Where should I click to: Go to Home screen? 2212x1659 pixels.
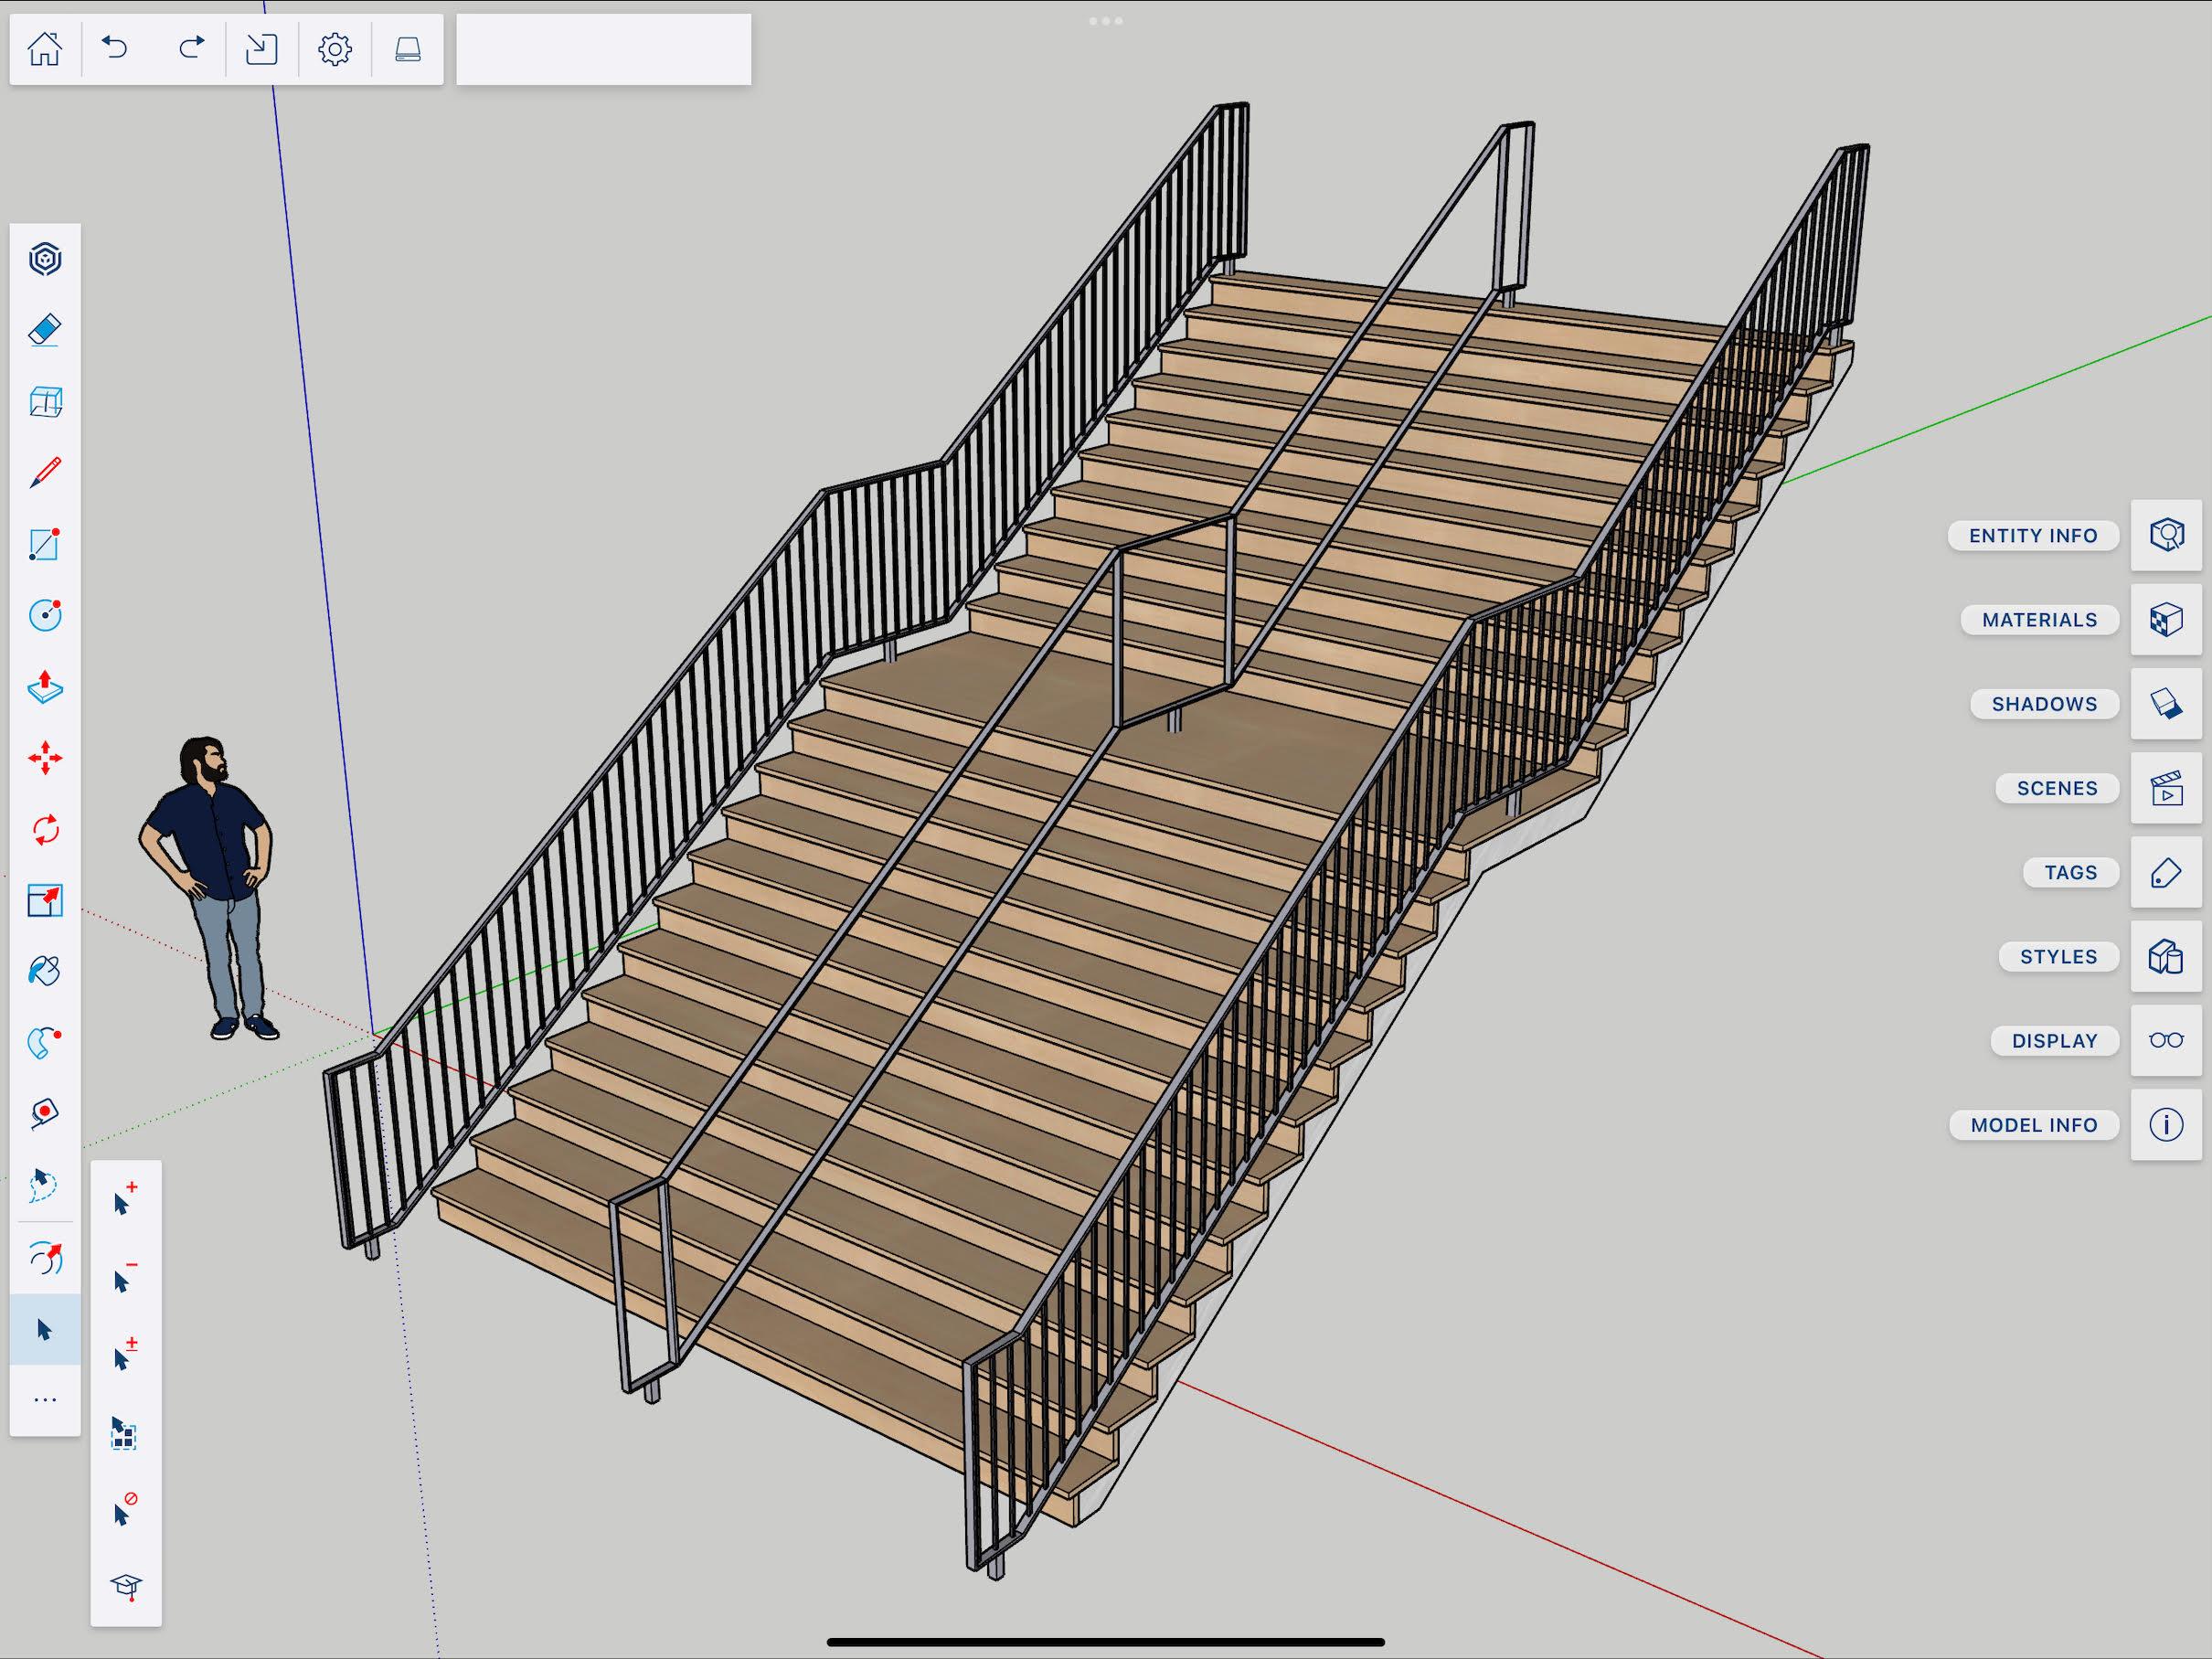click(44, 48)
